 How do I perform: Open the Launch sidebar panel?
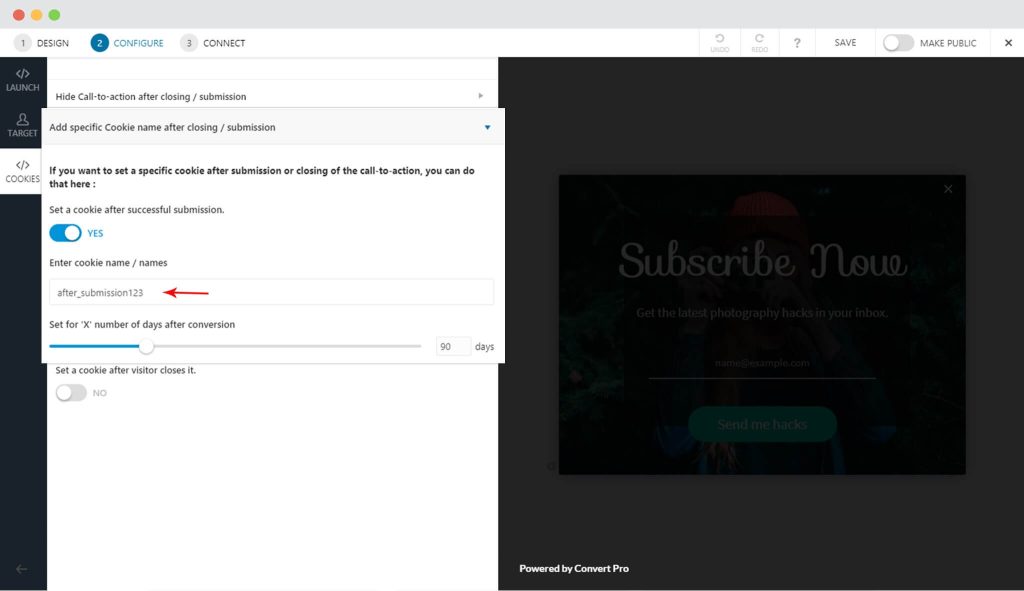click(23, 80)
